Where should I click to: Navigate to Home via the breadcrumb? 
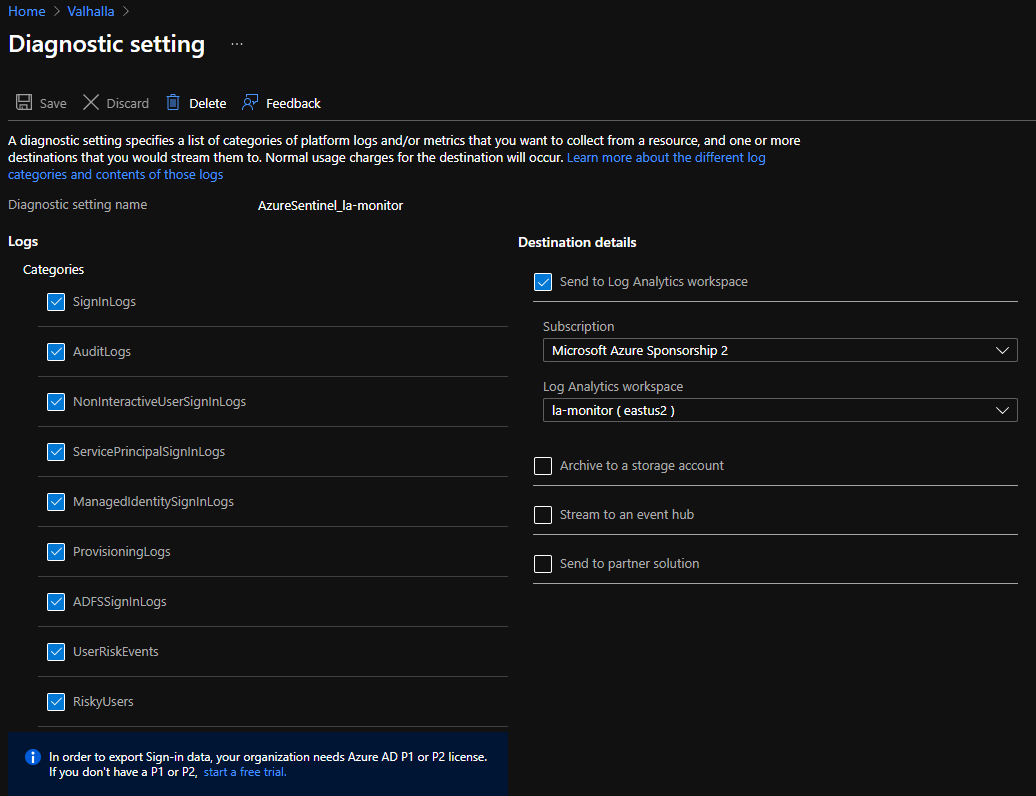point(26,11)
